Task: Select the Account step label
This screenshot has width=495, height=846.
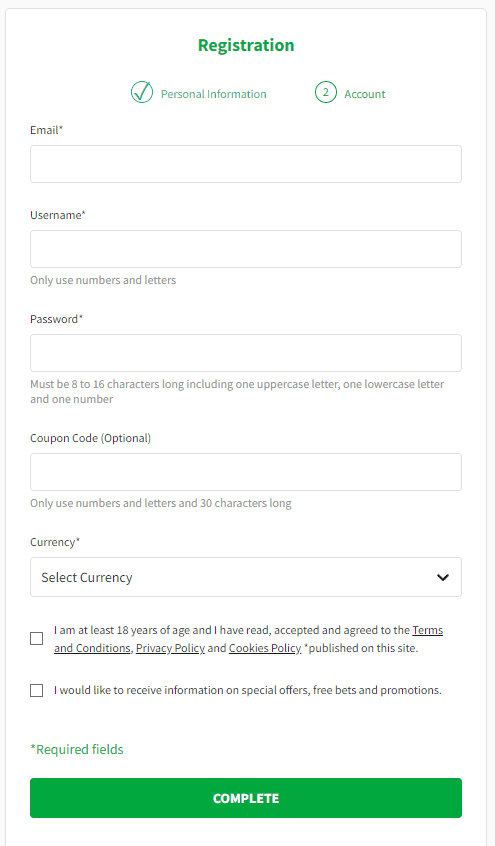Action: point(365,94)
